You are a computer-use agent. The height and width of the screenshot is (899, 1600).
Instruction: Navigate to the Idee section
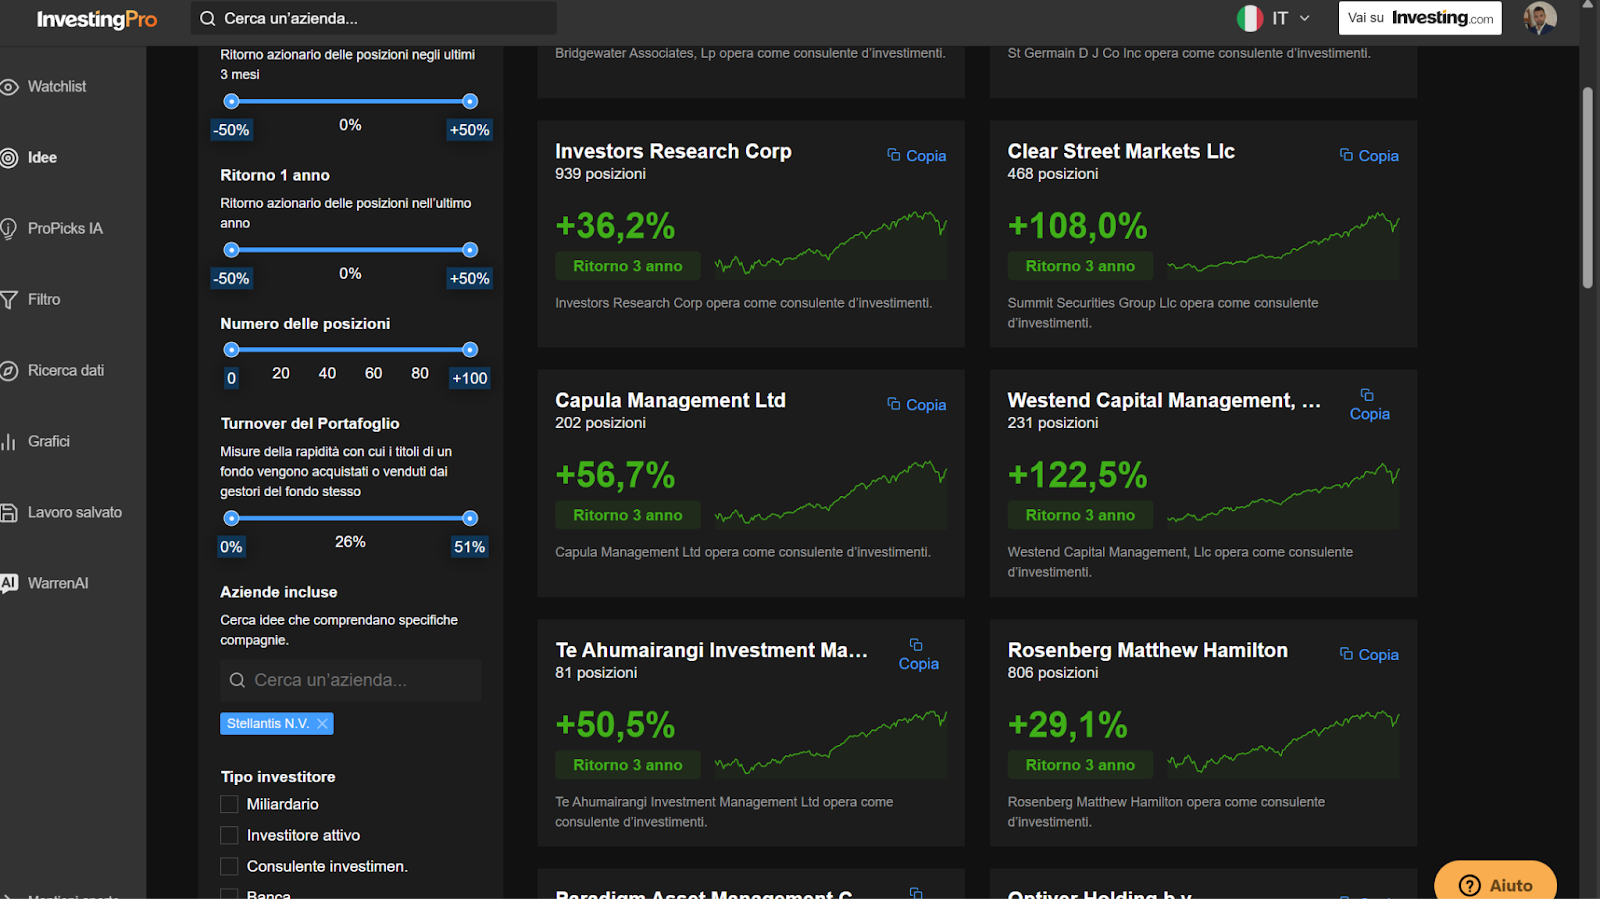pos(42,158)
